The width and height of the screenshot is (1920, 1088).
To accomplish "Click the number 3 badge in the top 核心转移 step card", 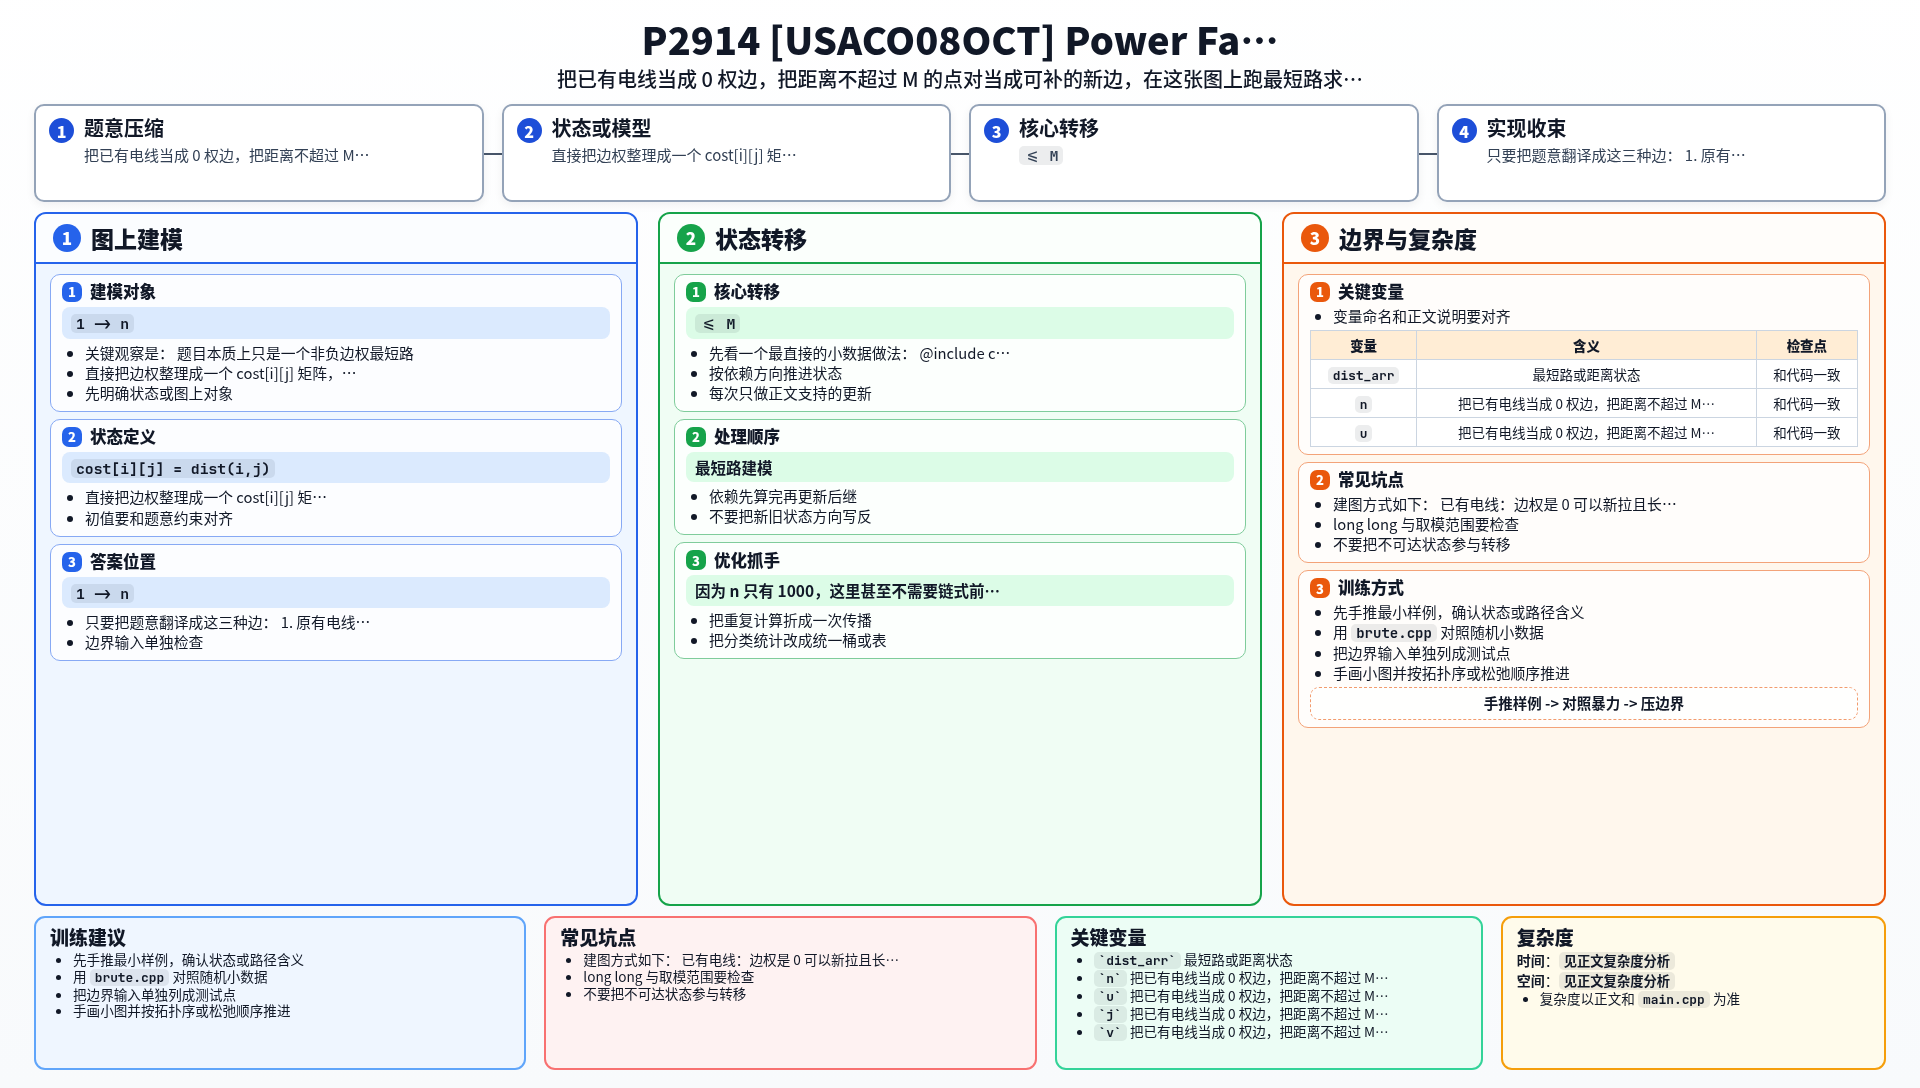I will [x=996, y=131].
